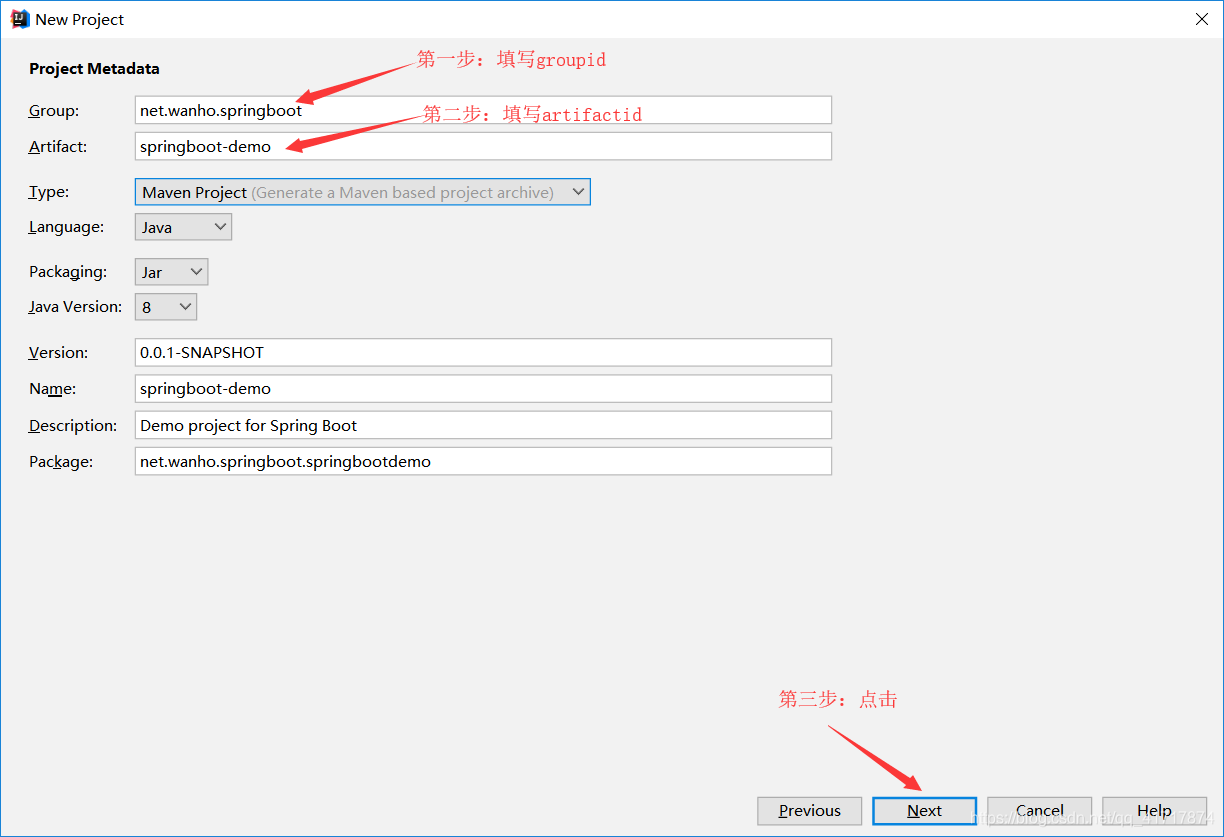Screen dimensions: 1224x837
Task: Edit the Artifact input field
Action: pyautogui.click(x=483, y=146)
